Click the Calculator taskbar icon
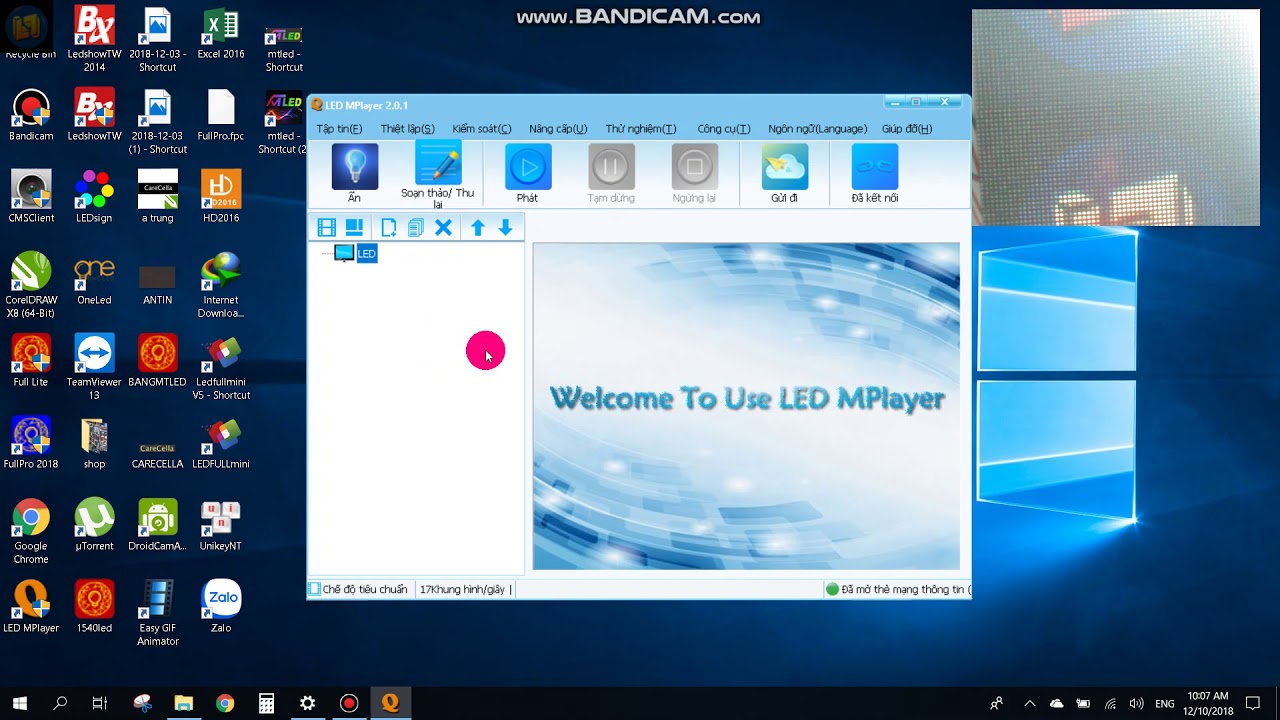 266,703
